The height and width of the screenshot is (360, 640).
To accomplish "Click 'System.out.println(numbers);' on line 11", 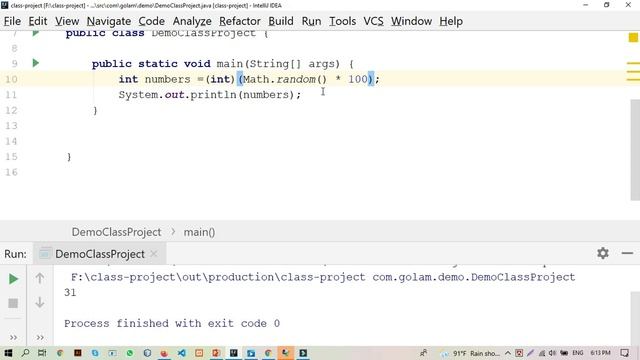I will pyautogui.click(x=210, y=95).
